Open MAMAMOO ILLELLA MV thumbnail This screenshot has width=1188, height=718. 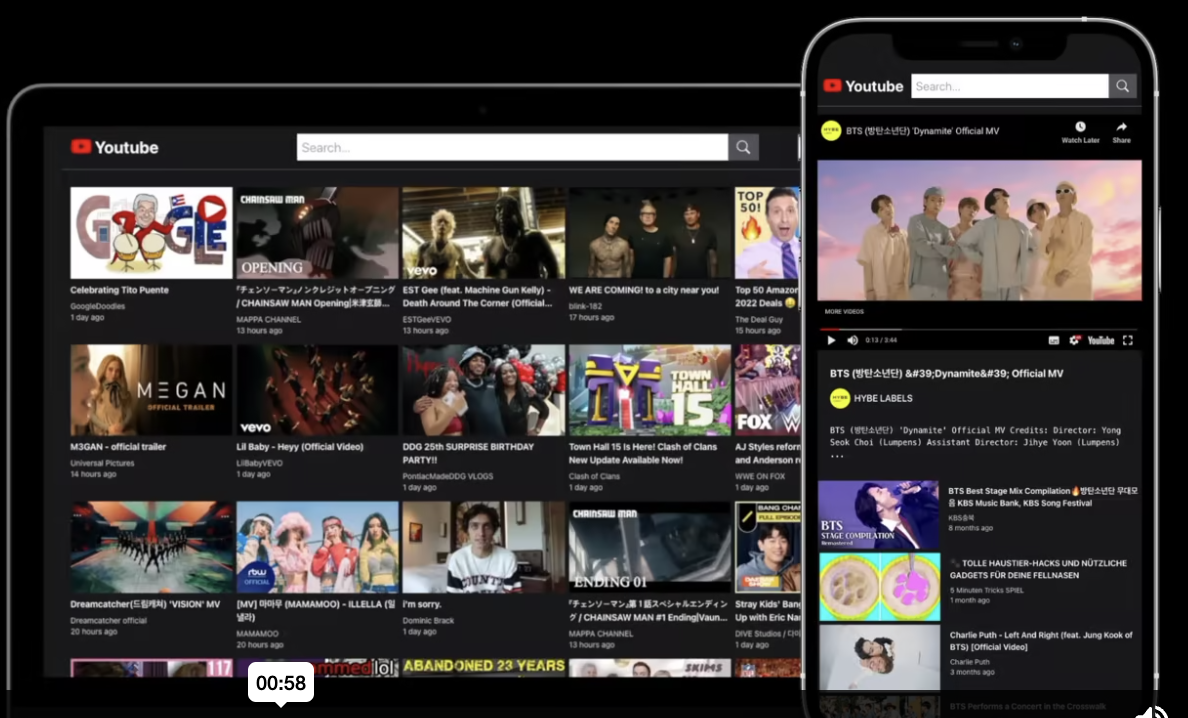tap(317, 547)
